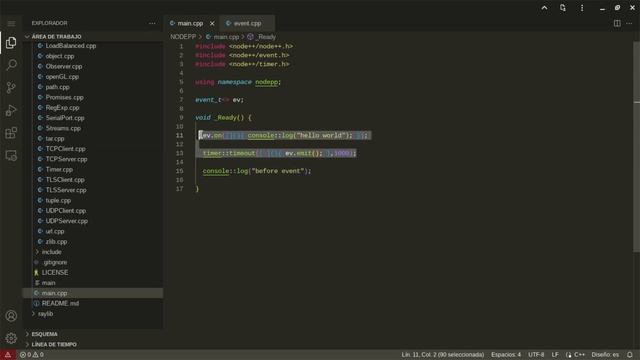Click the title bar upward chevron icon
The width and height of the screenshot is (640, 360).
click(x=544, y=8)
